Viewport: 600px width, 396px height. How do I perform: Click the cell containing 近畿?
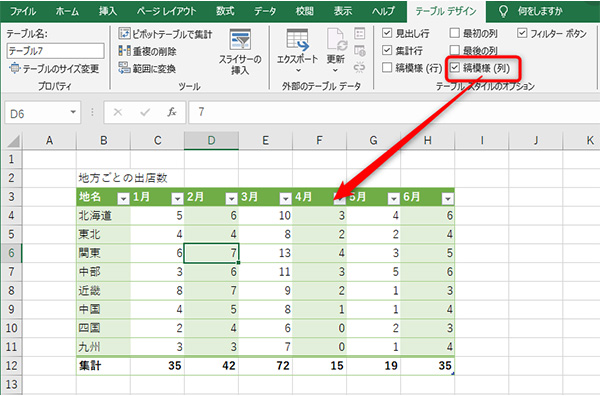tap(103, 291)
